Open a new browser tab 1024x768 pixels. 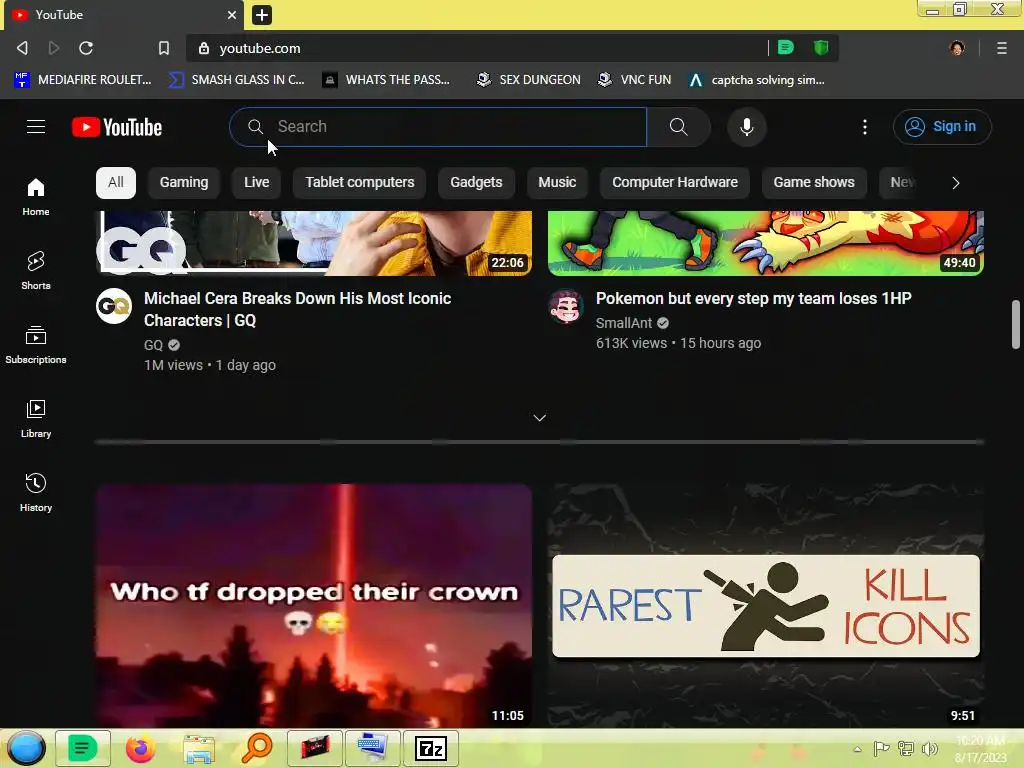tap(262, 14)
